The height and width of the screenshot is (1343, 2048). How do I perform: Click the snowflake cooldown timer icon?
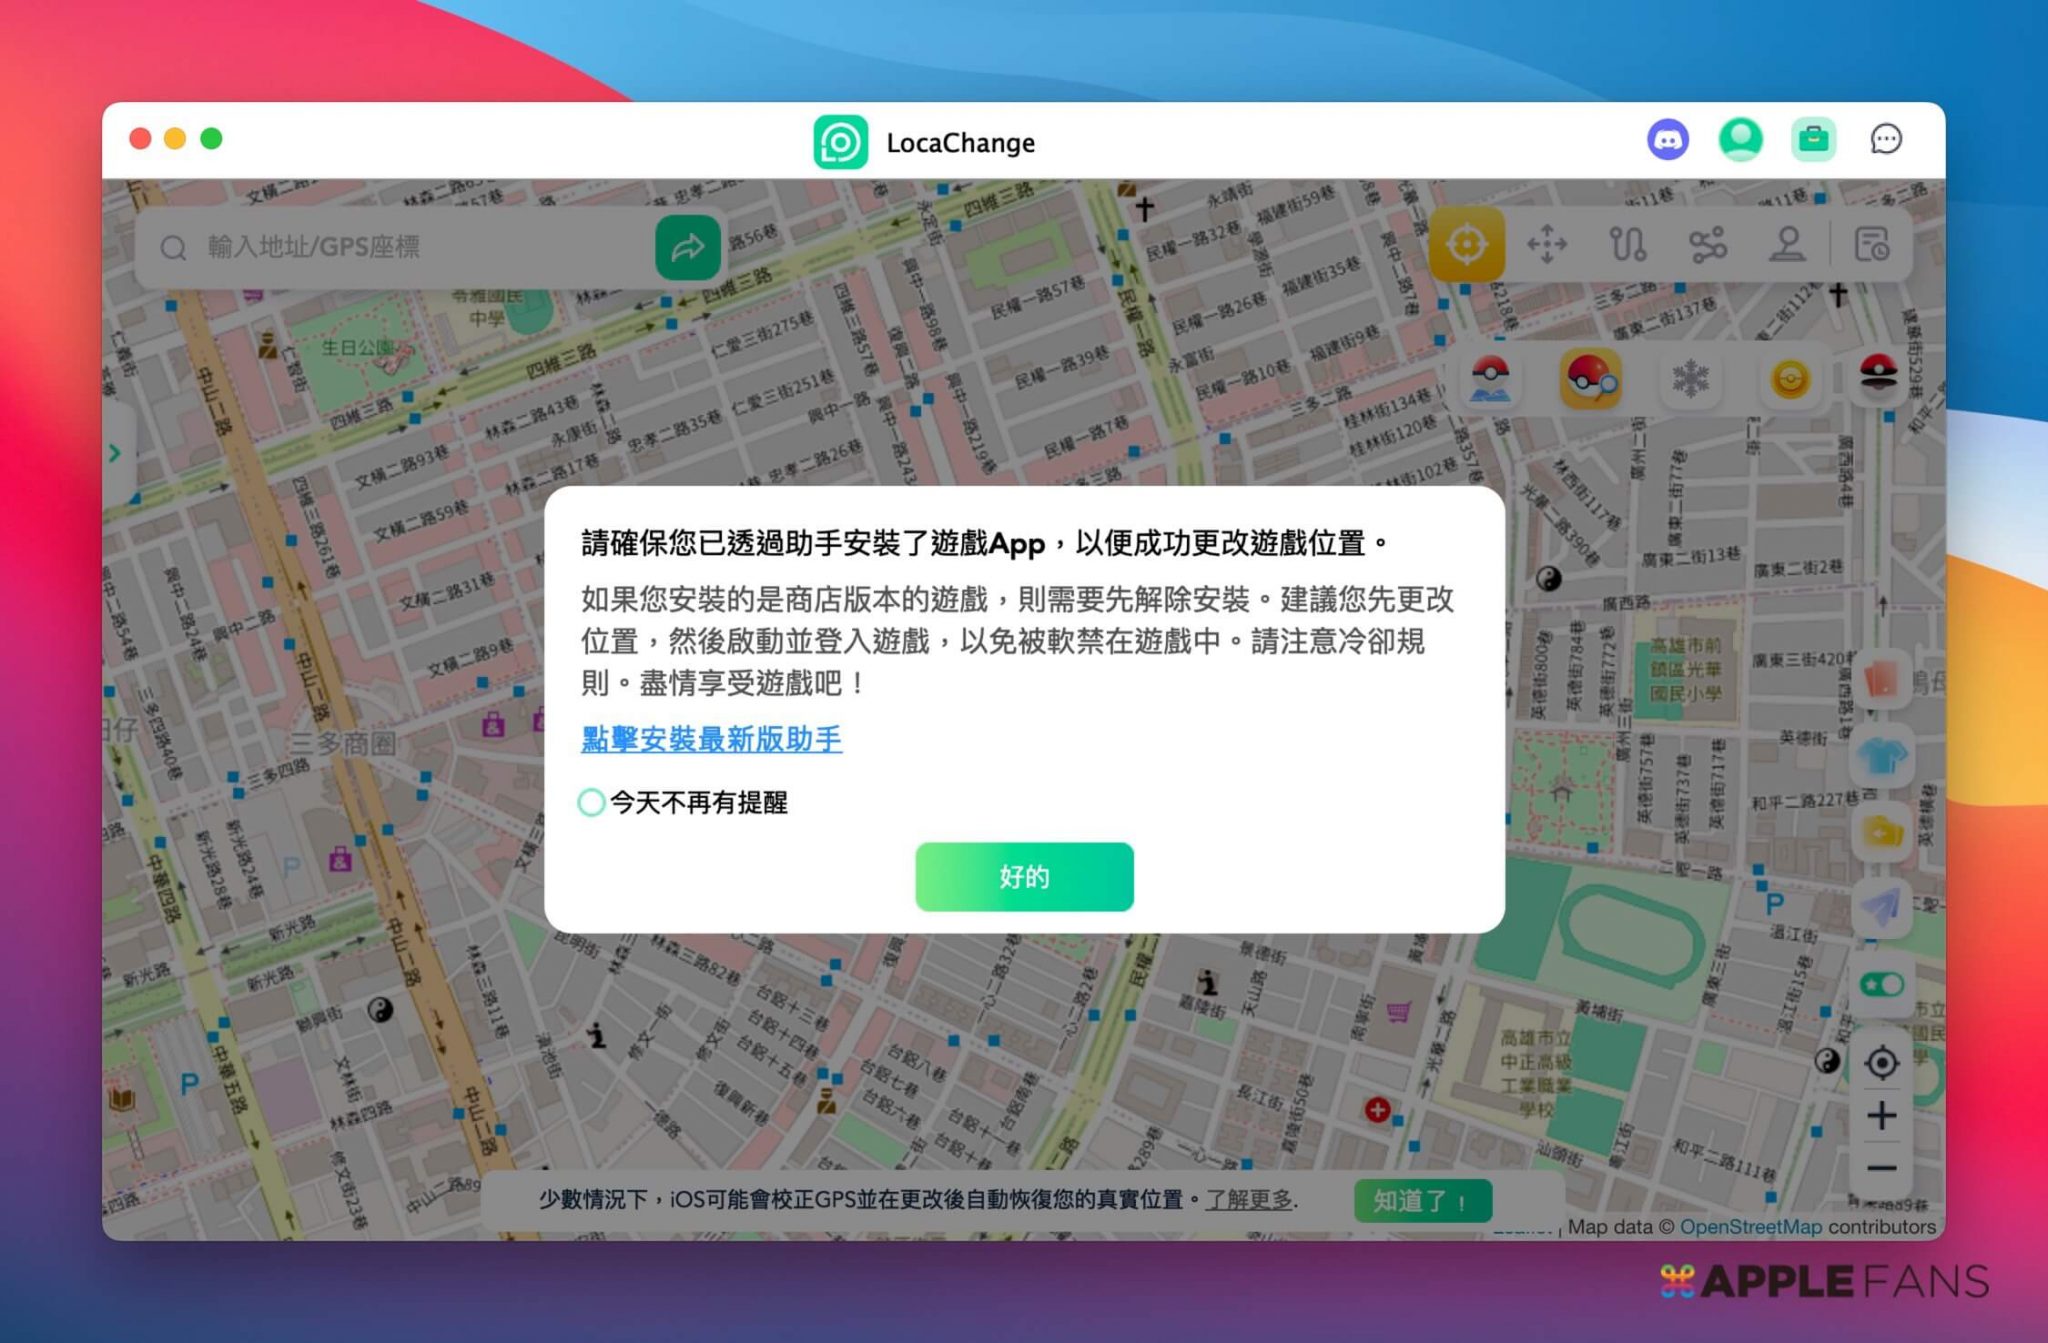1690,379
